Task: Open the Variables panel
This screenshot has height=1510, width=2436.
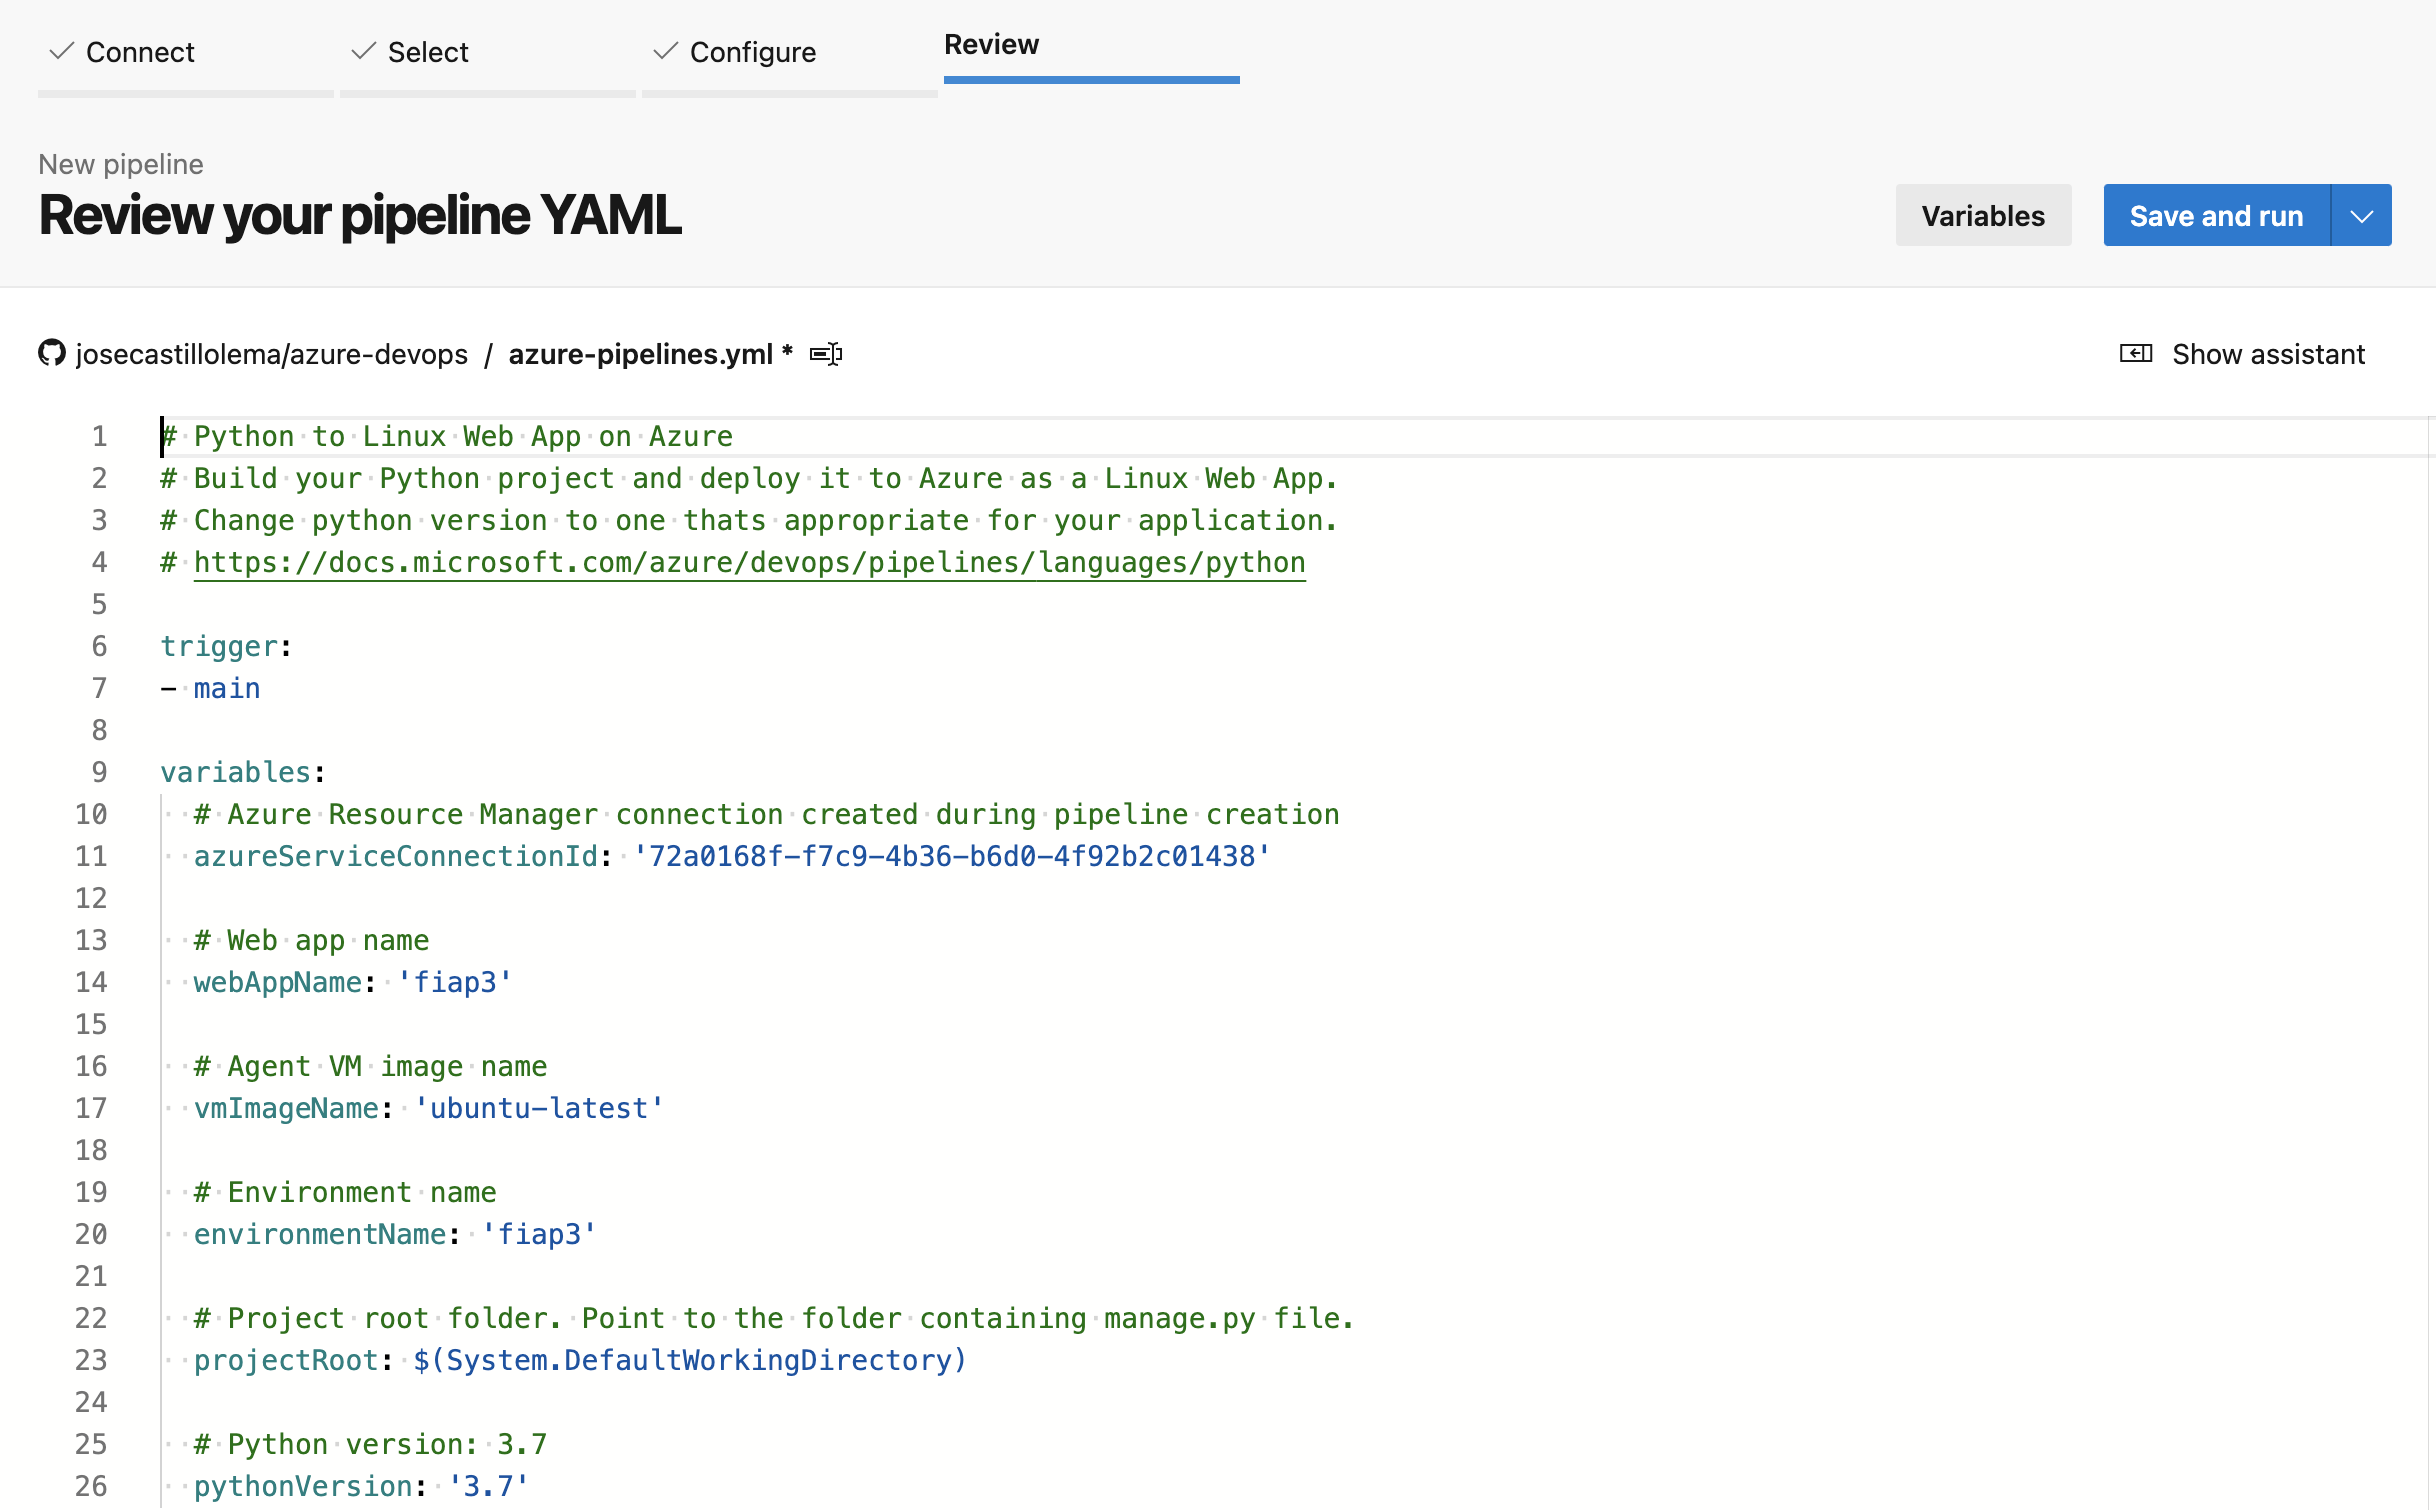Action: [1983, 216]
